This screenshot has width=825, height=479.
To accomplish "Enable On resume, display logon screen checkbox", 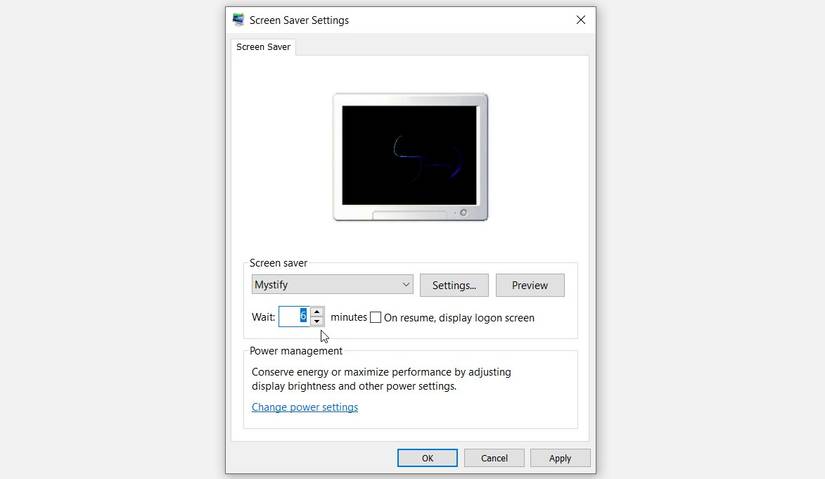I will (x=376, y=317).
